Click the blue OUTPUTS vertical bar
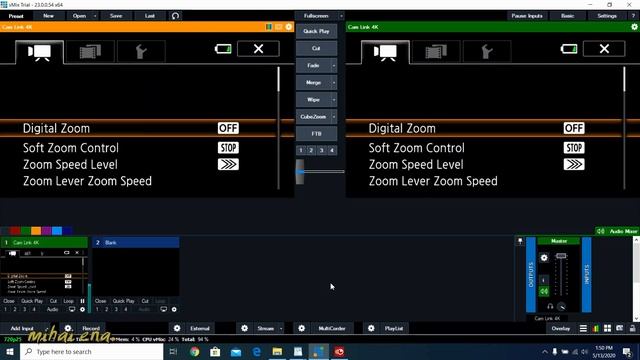 pyautogui.click(x=531, y=275)
